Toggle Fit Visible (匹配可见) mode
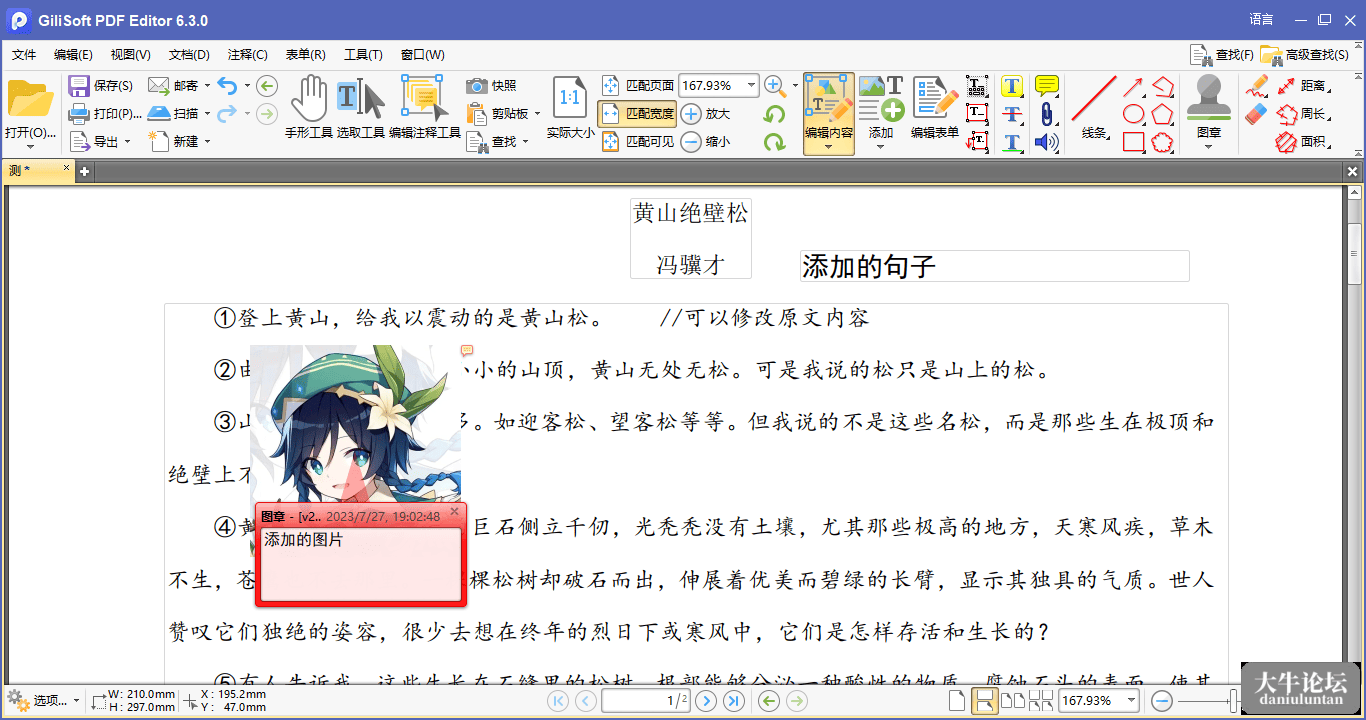The width and height of the screenshot is (1366, 720). [x=638, y=142]
